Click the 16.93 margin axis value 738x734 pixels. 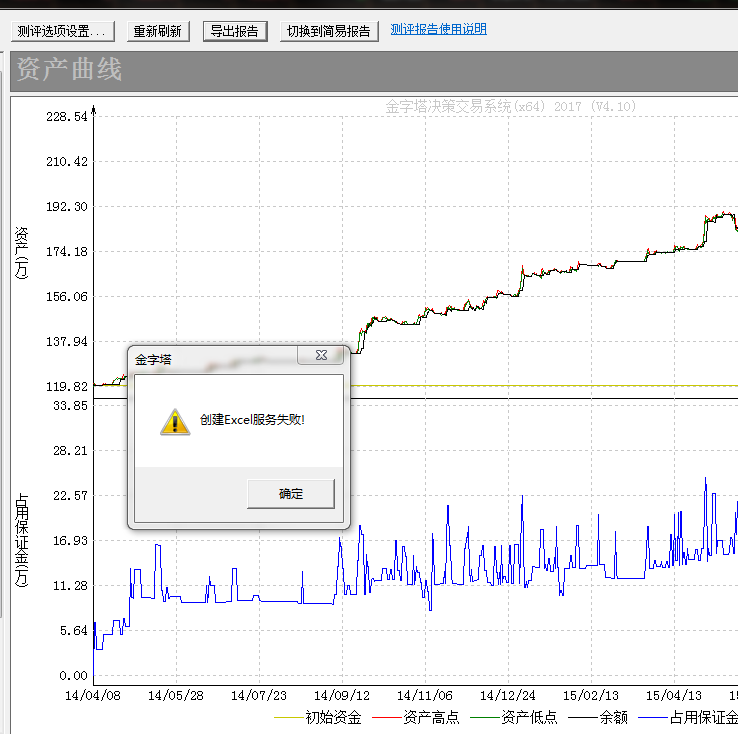[x=70, y=541]
